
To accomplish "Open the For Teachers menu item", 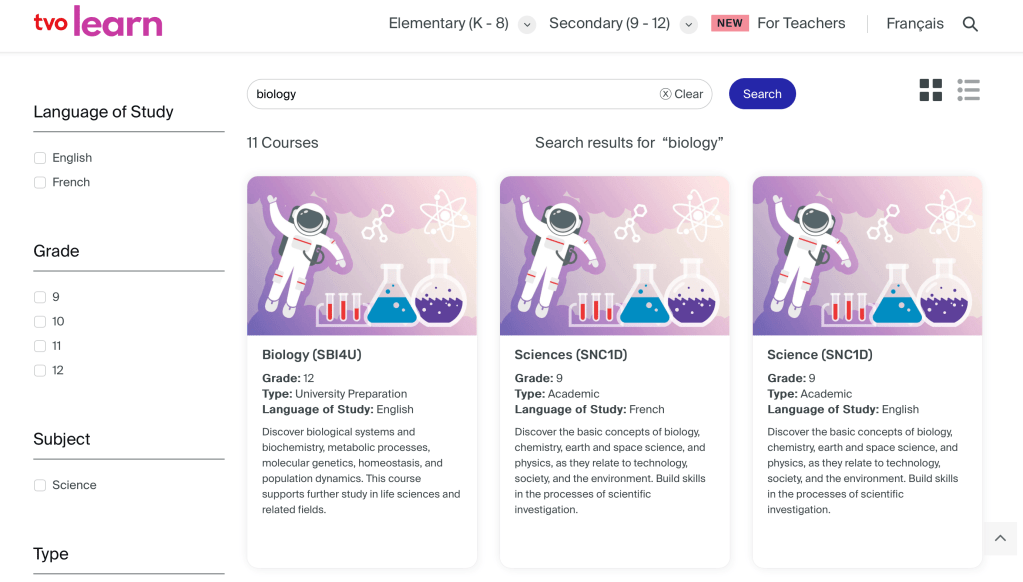I will [800, 23].
